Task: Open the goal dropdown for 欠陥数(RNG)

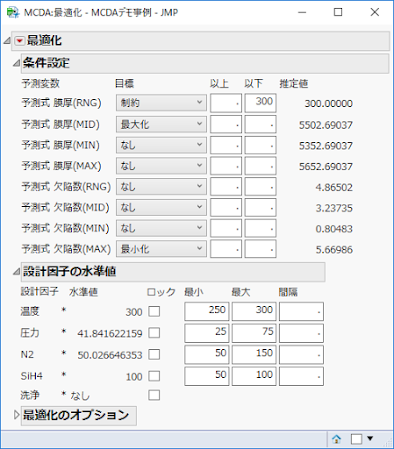Action: (161, 187)
